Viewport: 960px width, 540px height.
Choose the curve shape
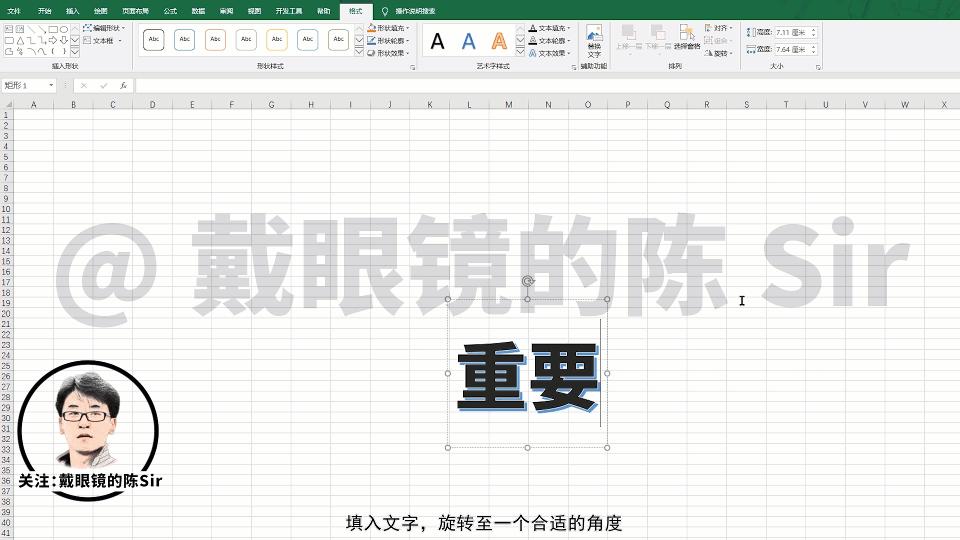[x=42, y=51]
